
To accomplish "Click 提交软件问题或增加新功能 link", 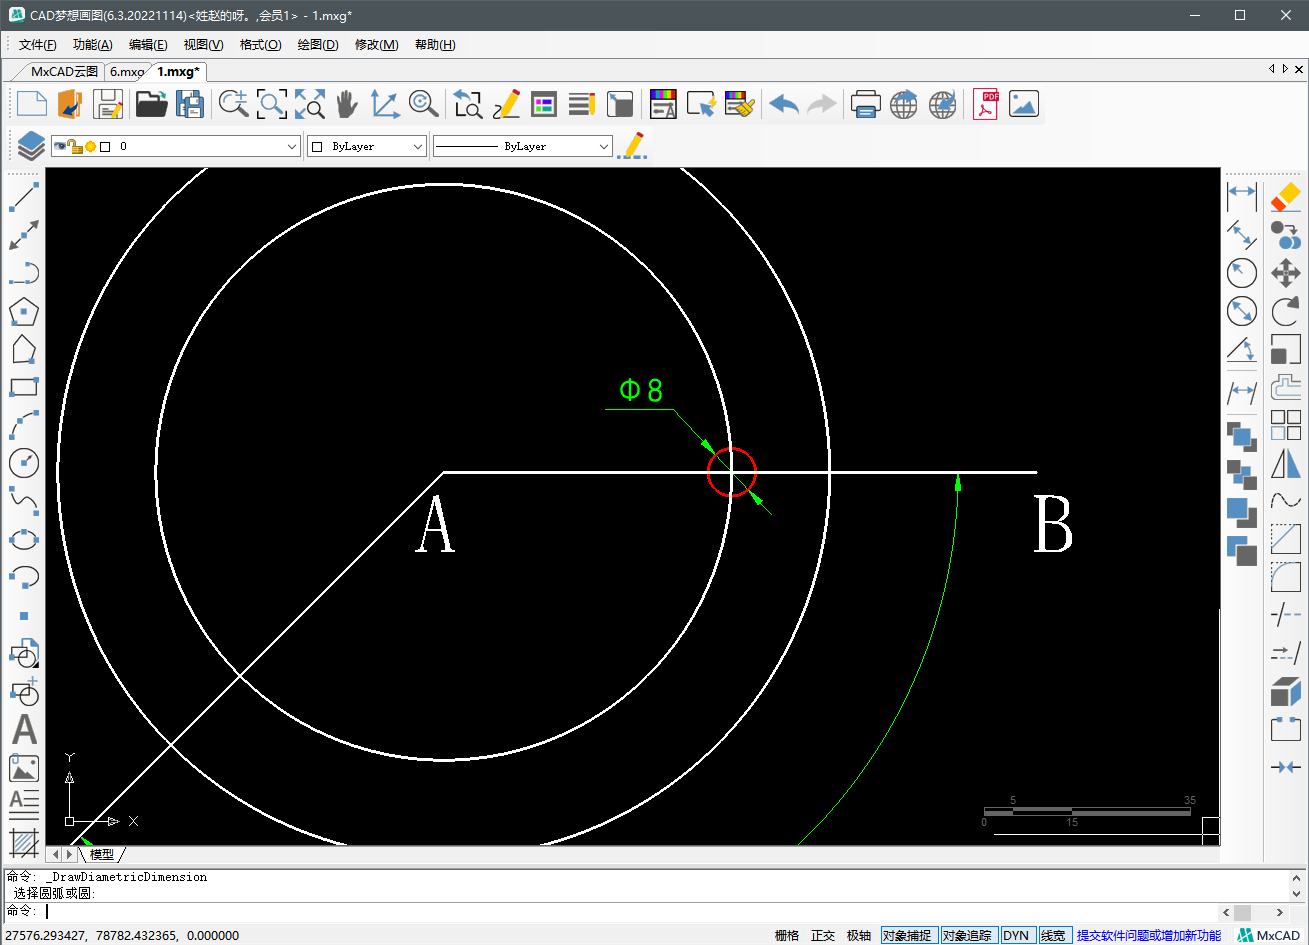I will (x=1148, y=936).
